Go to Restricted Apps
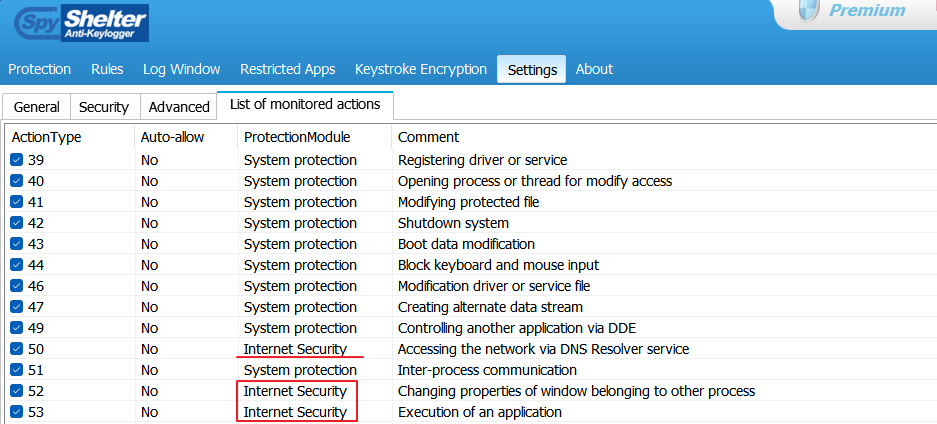The height and width of the screenshot is (424, 937). [287, 69]
